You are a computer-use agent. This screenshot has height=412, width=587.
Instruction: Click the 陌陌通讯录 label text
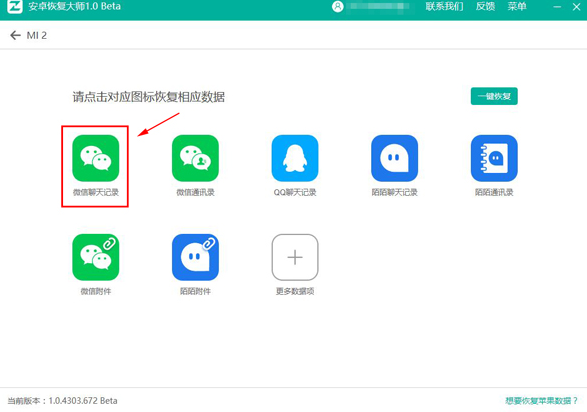[x=494, y=192]
